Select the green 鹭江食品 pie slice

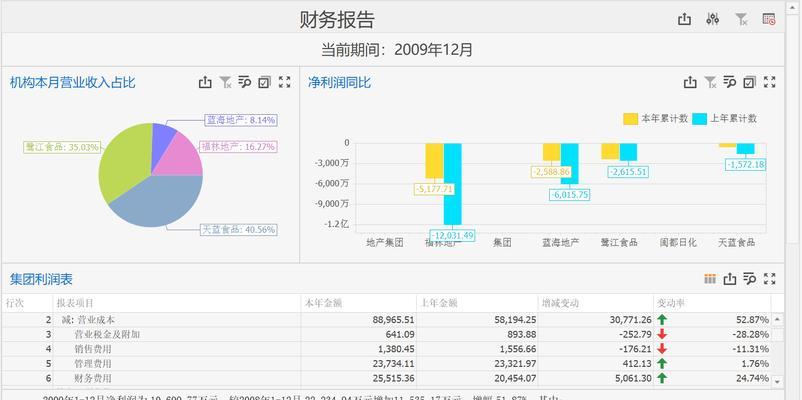[125, 161]
